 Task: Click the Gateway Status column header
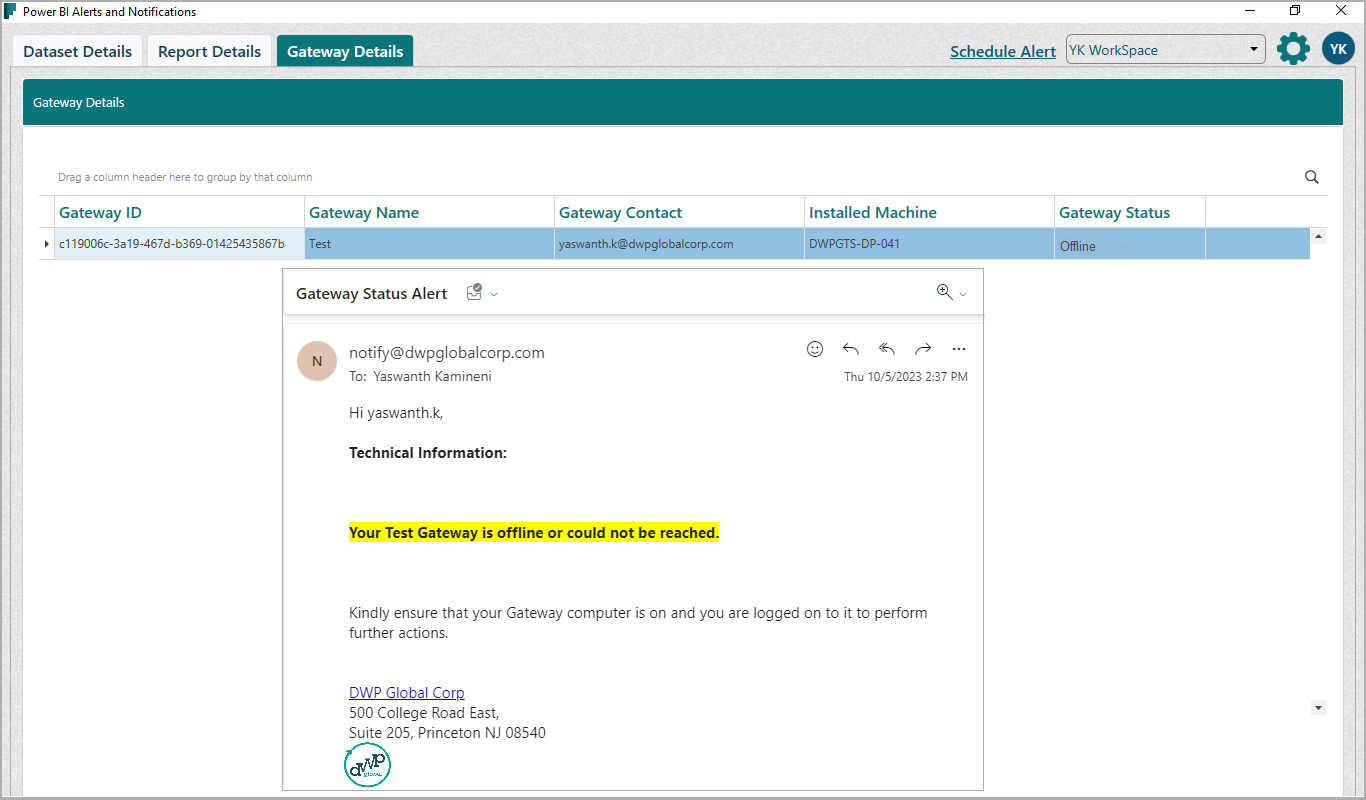click(1114, 213)
